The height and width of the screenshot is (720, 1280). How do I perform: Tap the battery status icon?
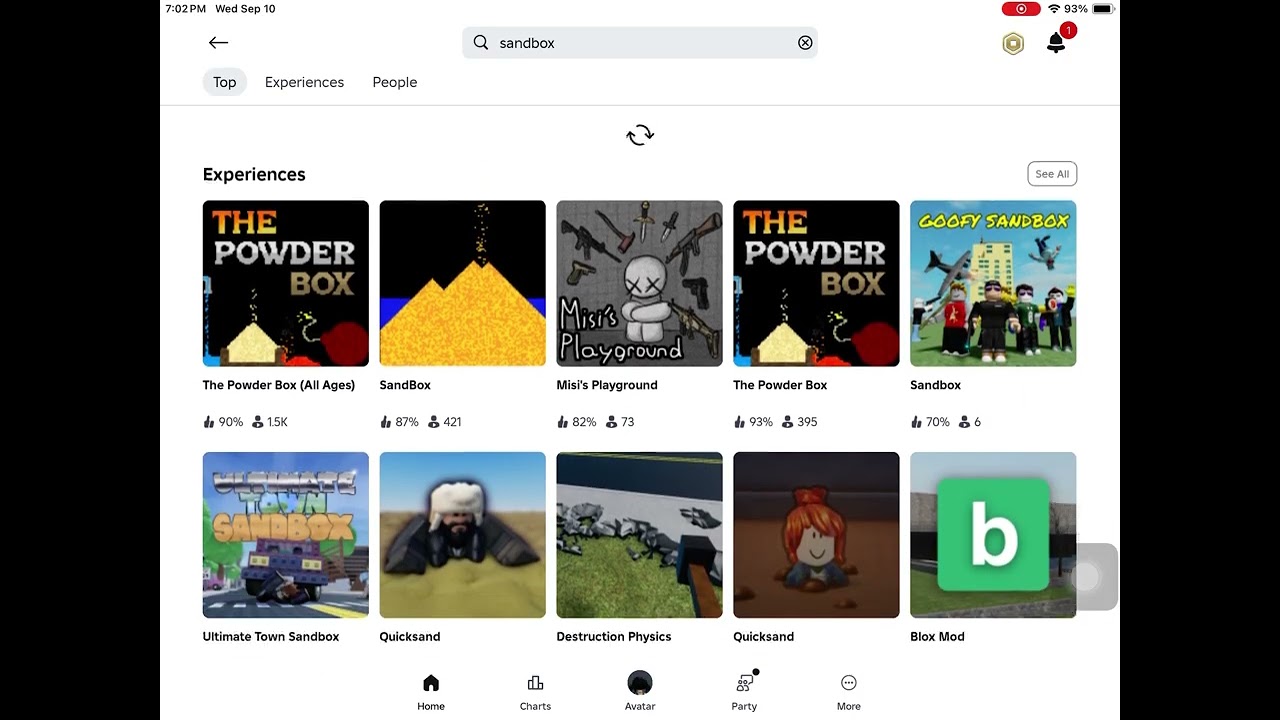[1103, 9]
